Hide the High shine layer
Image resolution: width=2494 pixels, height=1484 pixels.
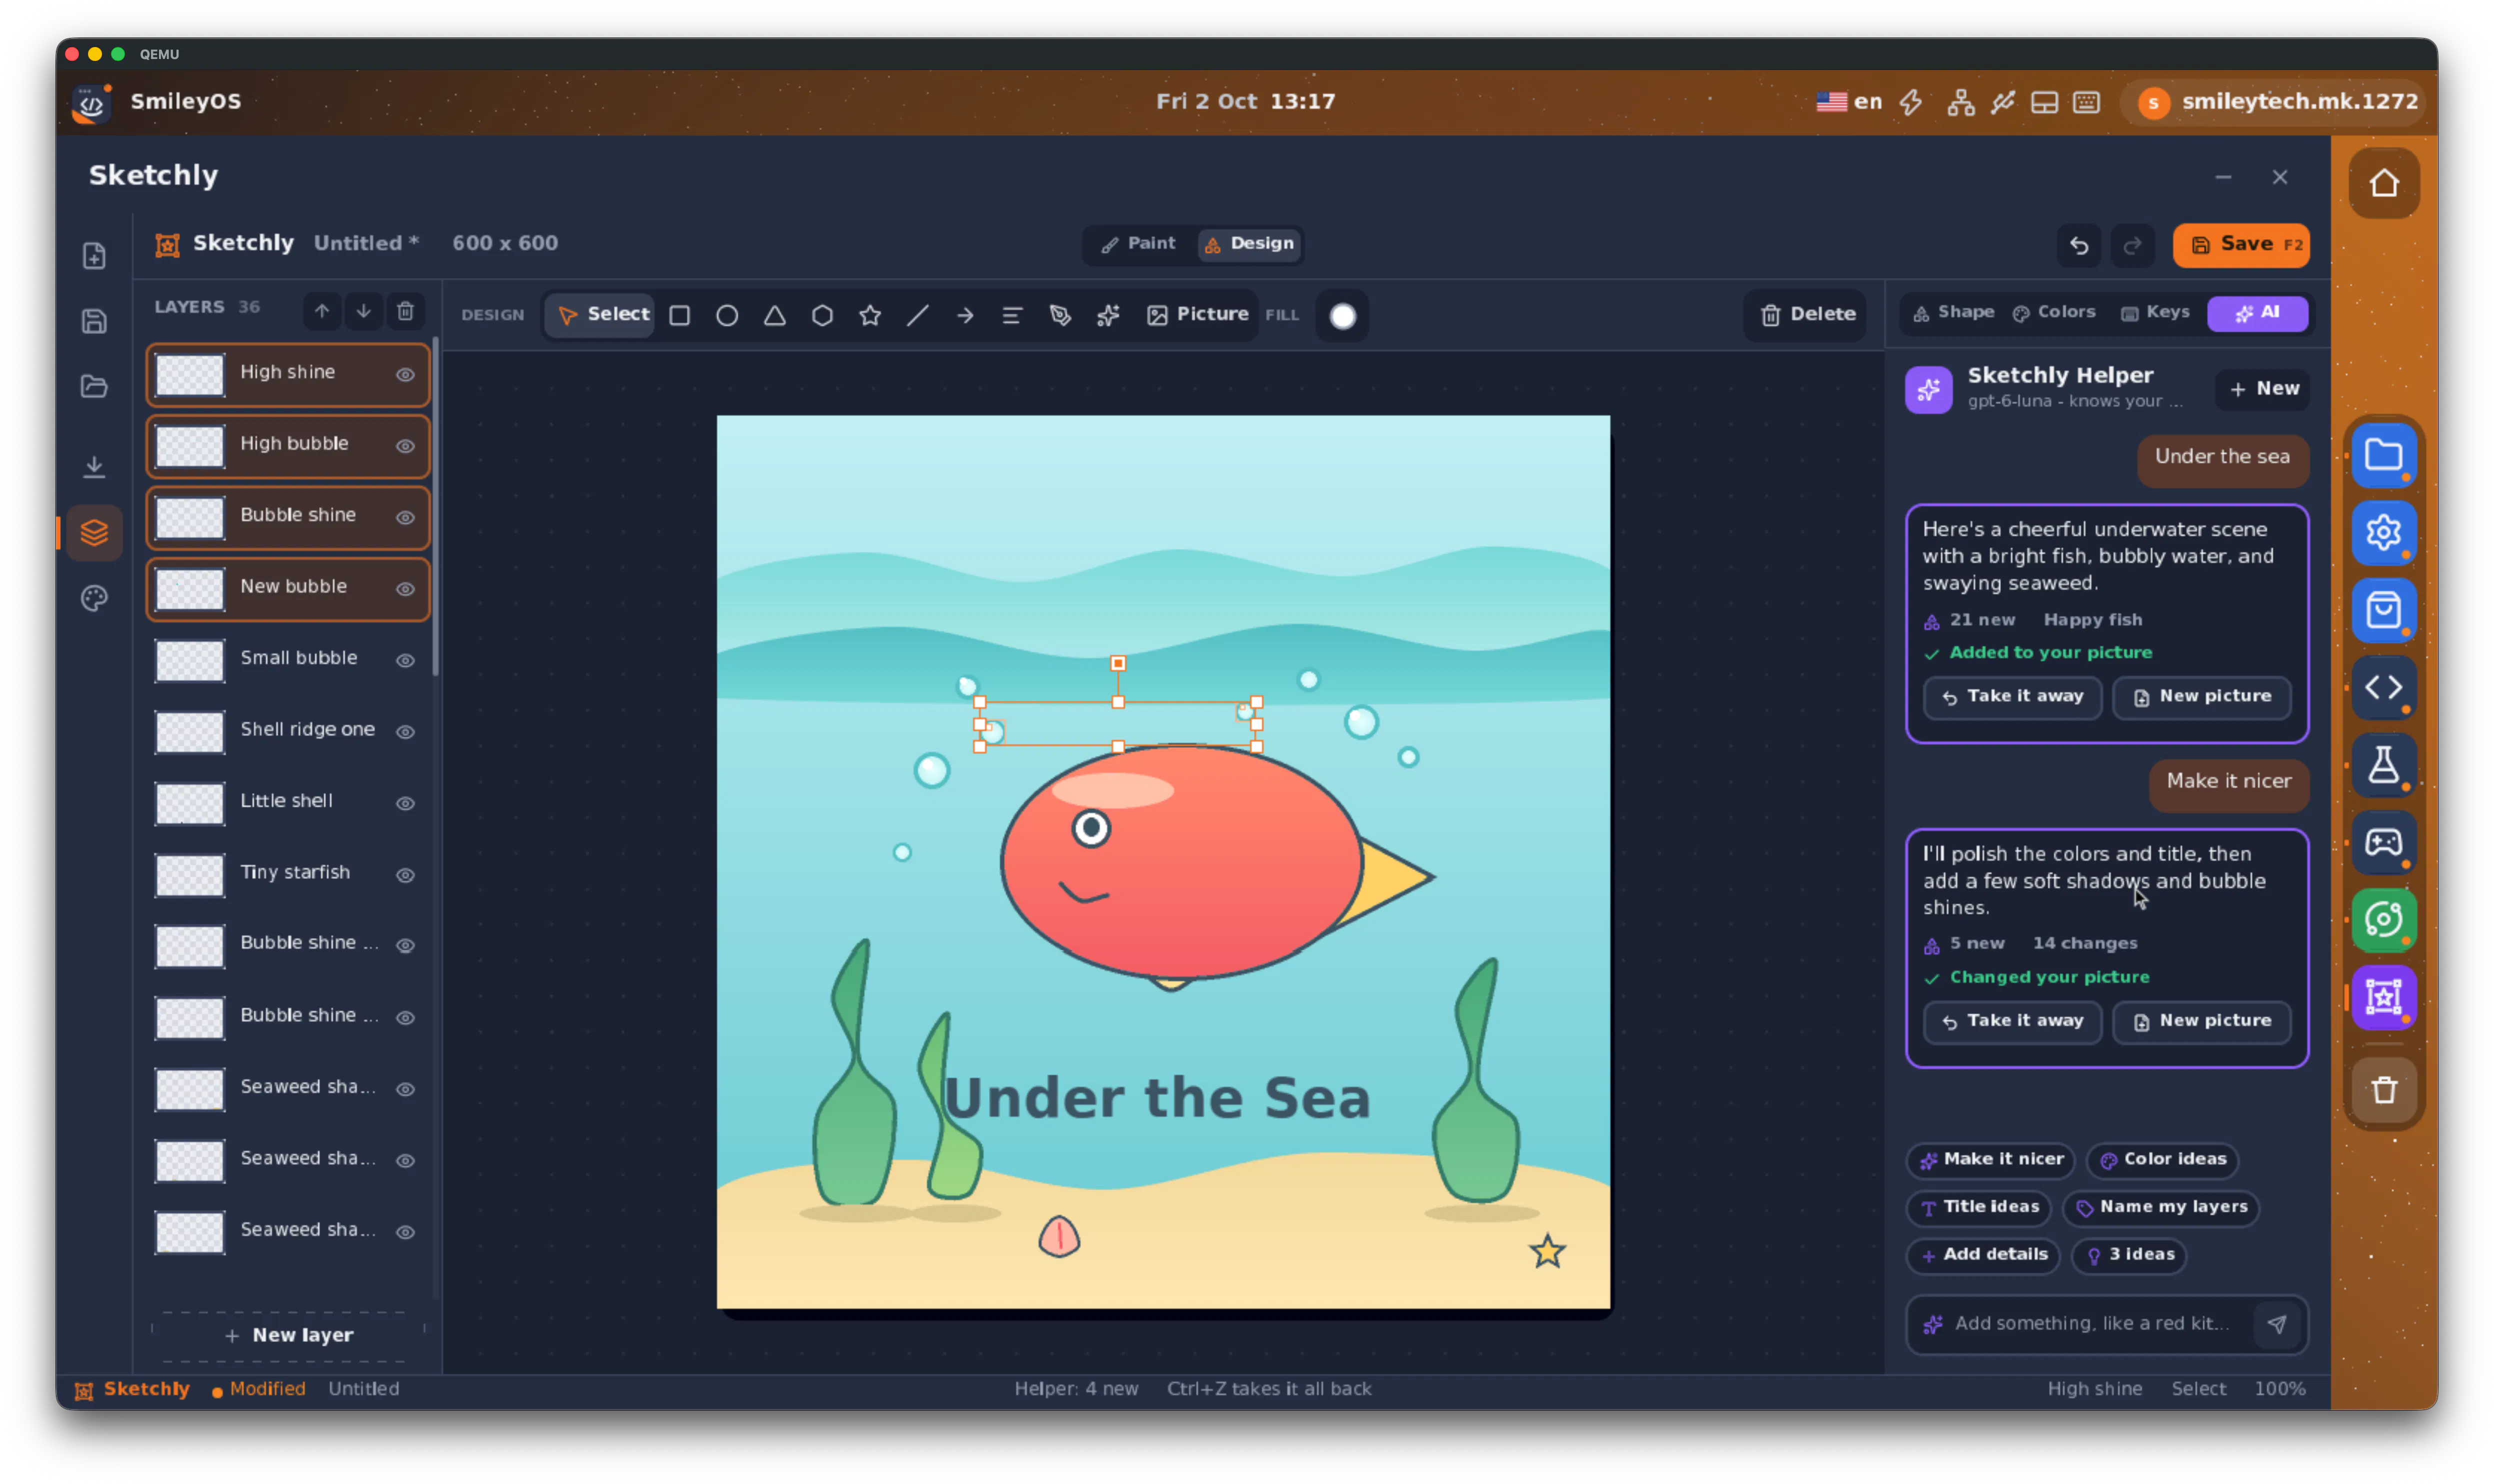tap(405, 374)
